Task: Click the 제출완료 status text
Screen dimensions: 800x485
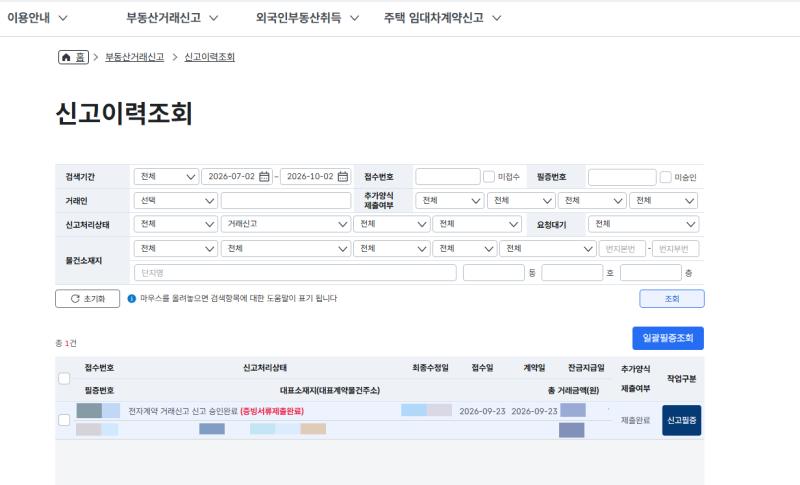Action: (x=635, y=420)
